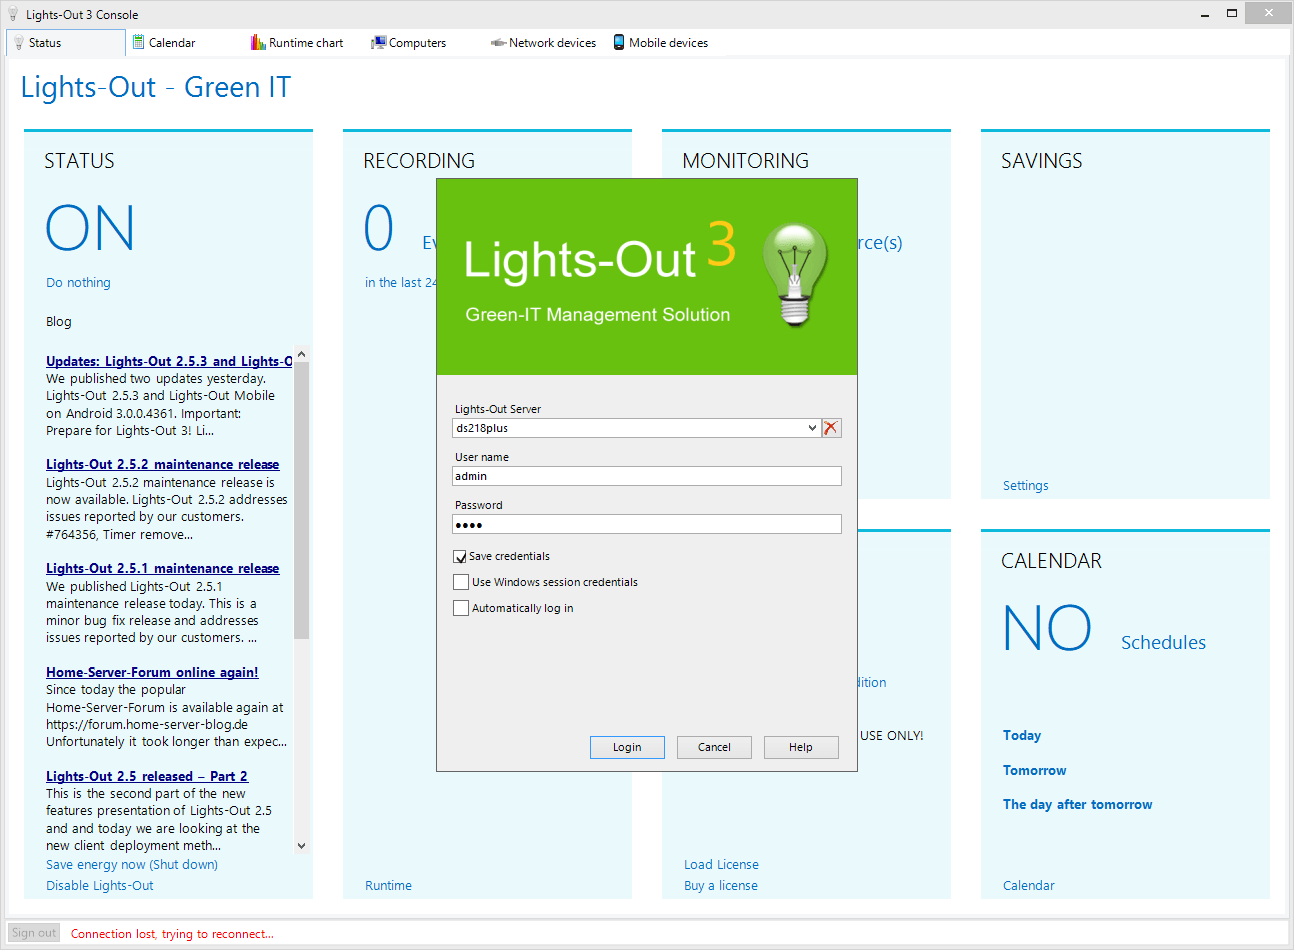
Task: Switch to the Status tab
Action: [65, 43]
